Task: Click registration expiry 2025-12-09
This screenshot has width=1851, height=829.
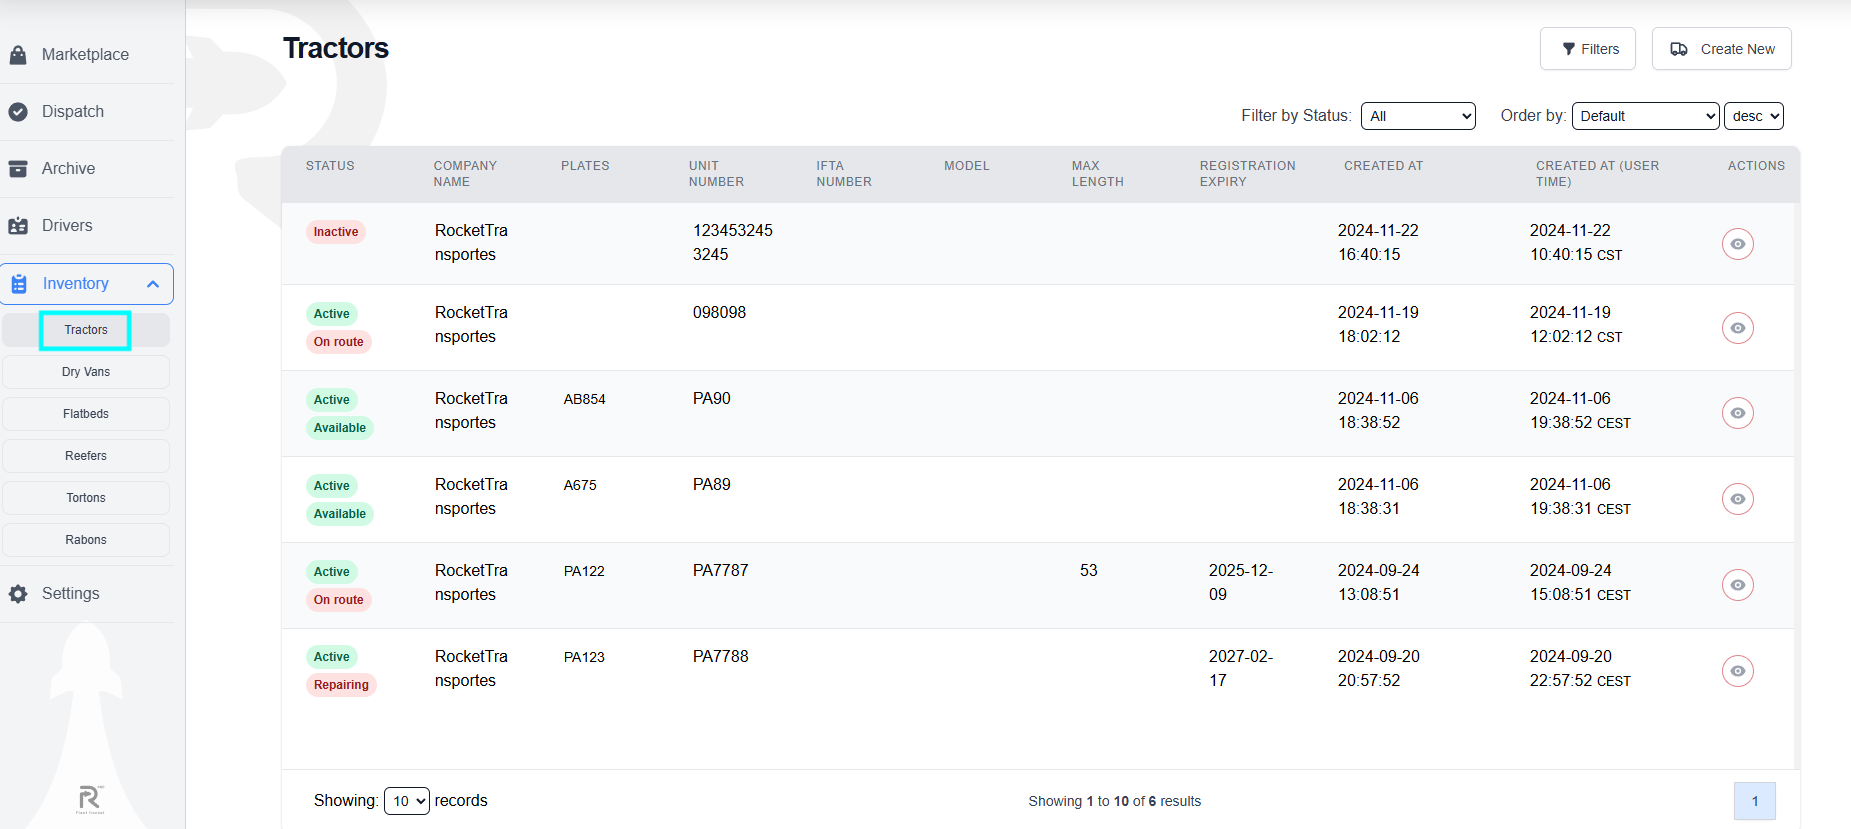Action: [x=1241, y=582]
